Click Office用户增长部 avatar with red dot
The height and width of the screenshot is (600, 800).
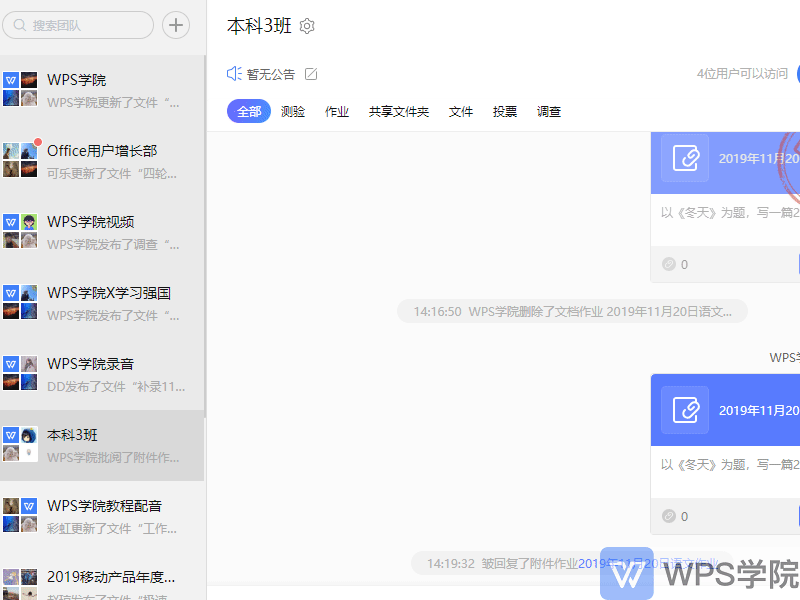(20, 160)
